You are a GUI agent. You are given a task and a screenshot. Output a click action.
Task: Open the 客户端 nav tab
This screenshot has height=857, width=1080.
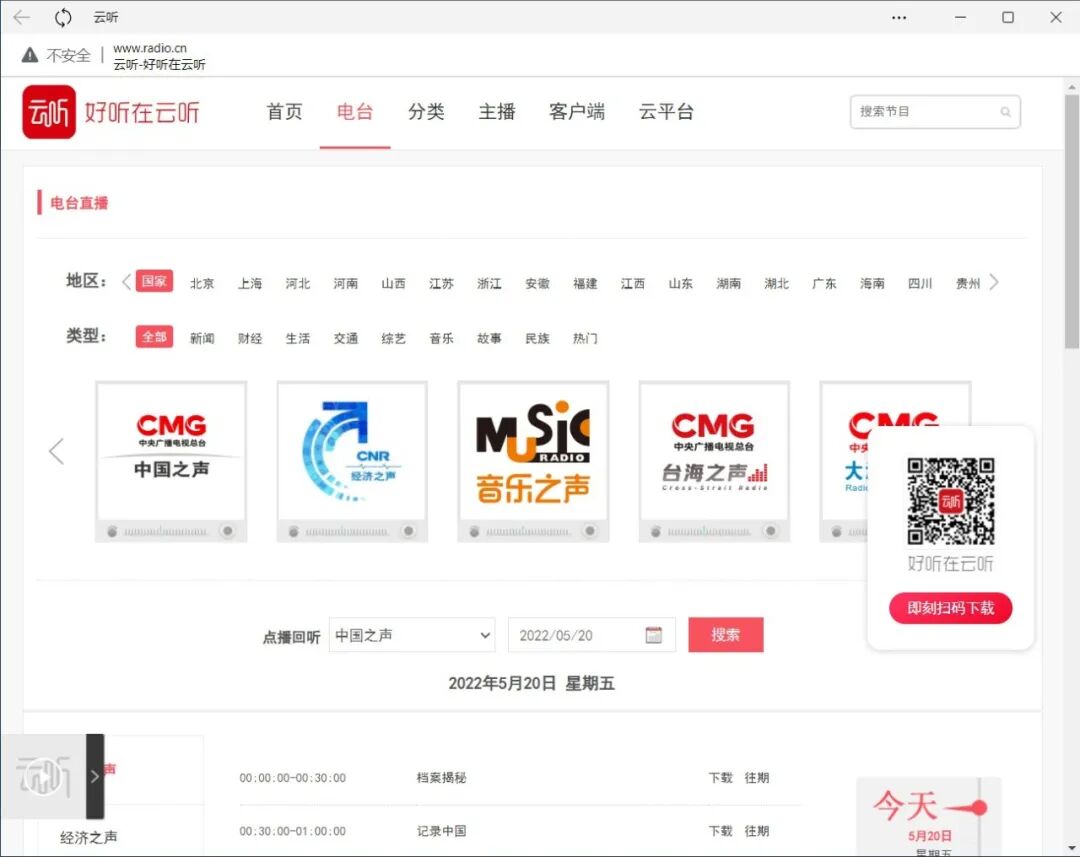click(577, 112)
